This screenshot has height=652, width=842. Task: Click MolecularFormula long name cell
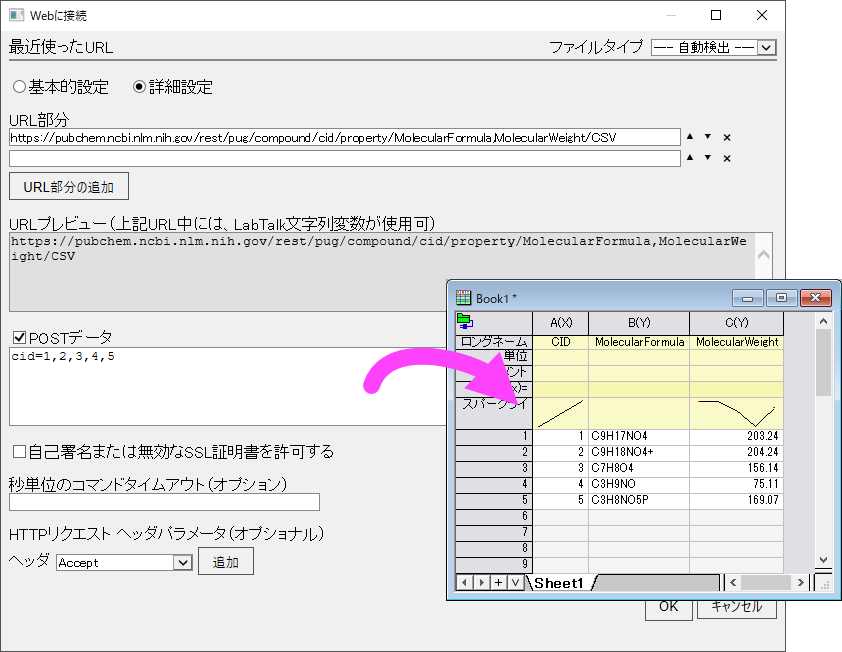(639, 342)
